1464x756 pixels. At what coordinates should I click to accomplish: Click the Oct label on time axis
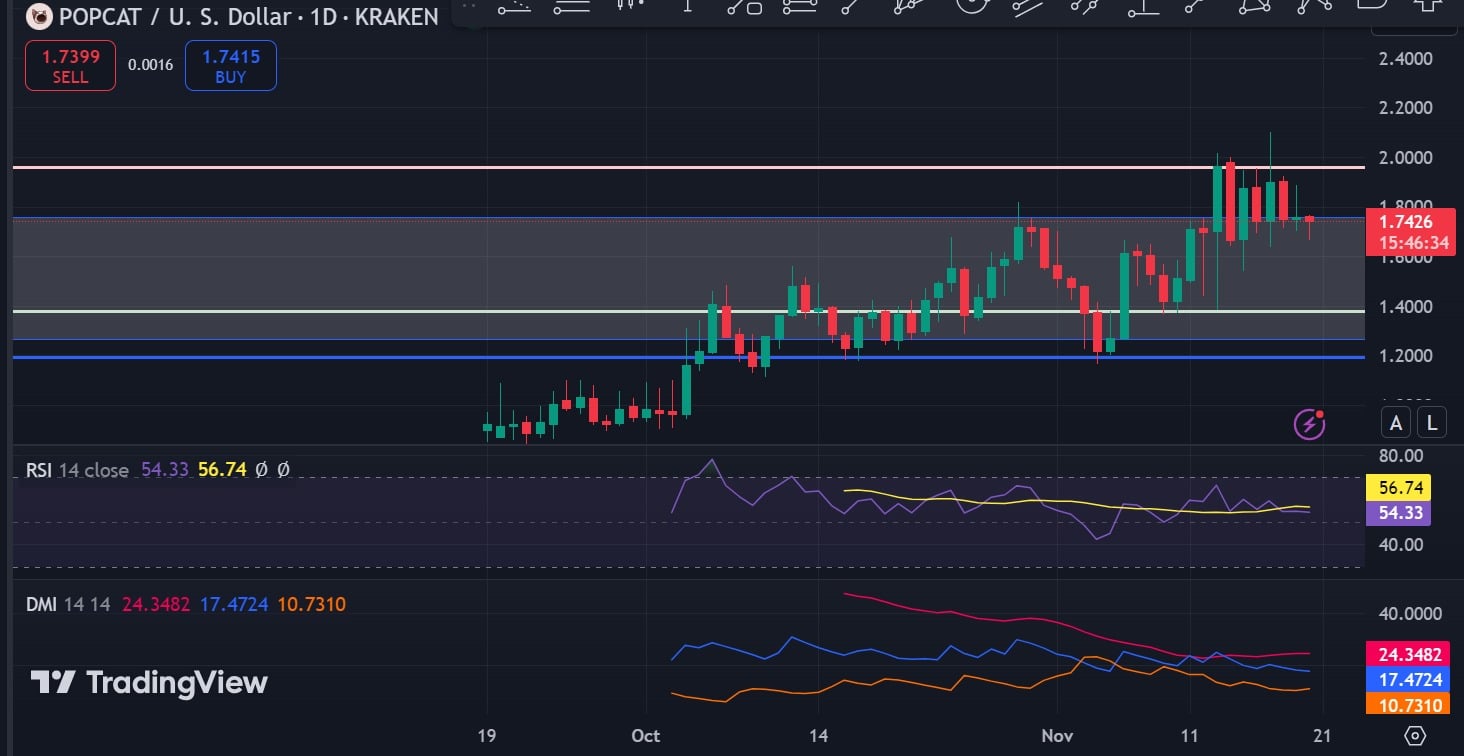click(x=646, y=736)
